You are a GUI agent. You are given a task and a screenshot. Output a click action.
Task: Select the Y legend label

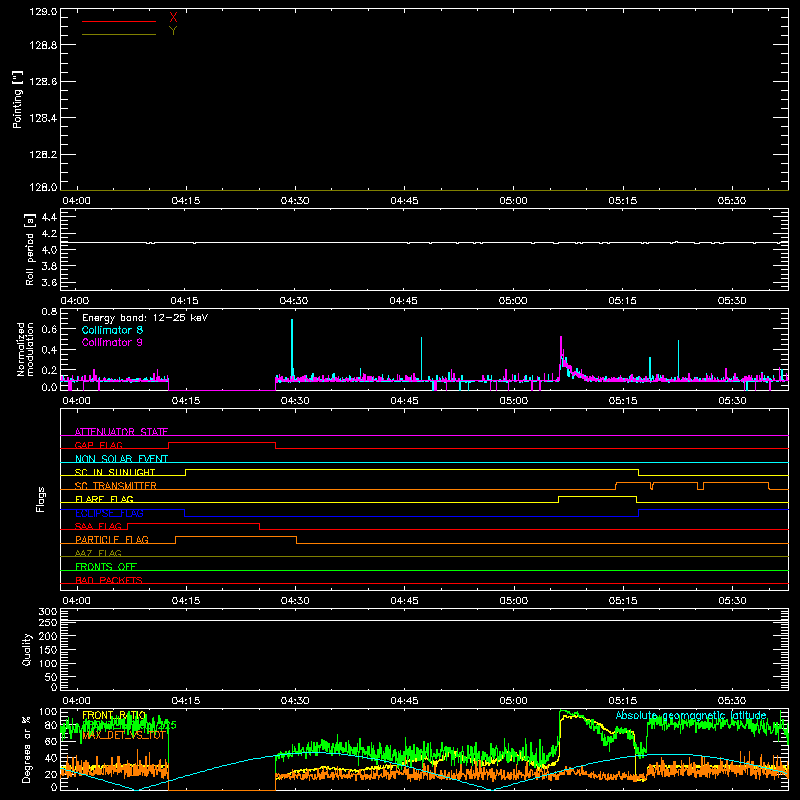[x=173, y=30]
